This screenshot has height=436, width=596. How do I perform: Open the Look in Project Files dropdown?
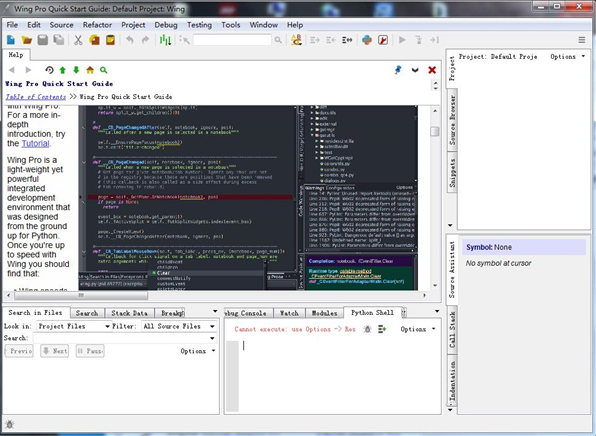tap(73, 326)
